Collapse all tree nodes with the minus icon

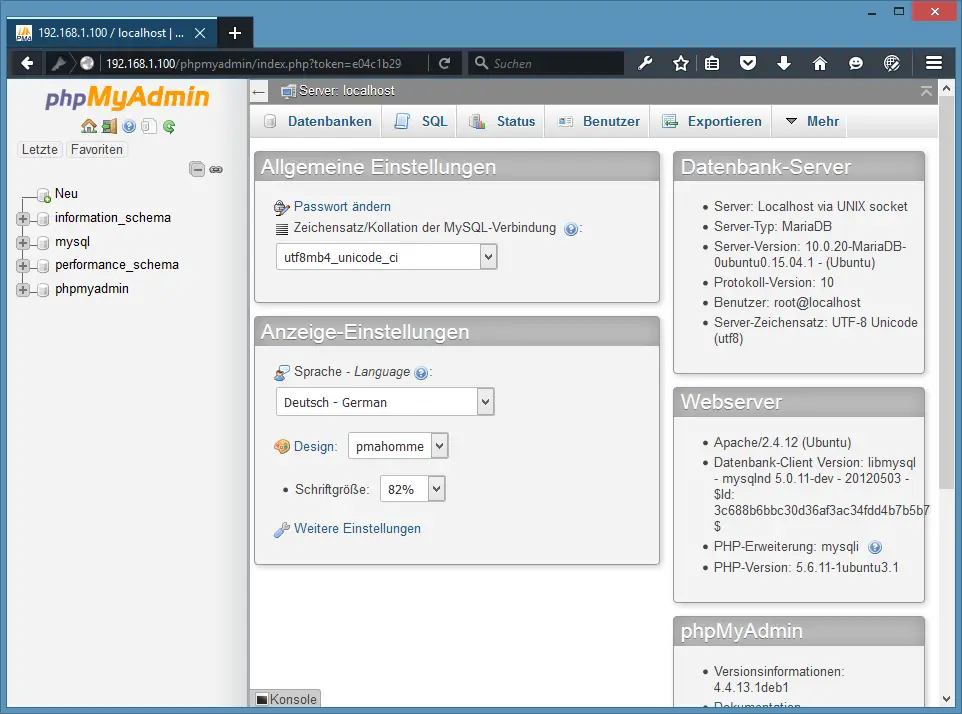[197, 169]
